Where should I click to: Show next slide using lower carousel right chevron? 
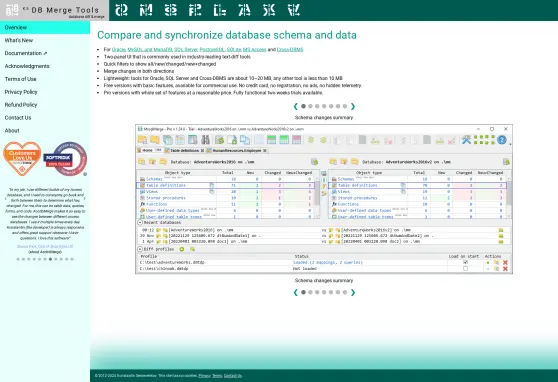353,292
